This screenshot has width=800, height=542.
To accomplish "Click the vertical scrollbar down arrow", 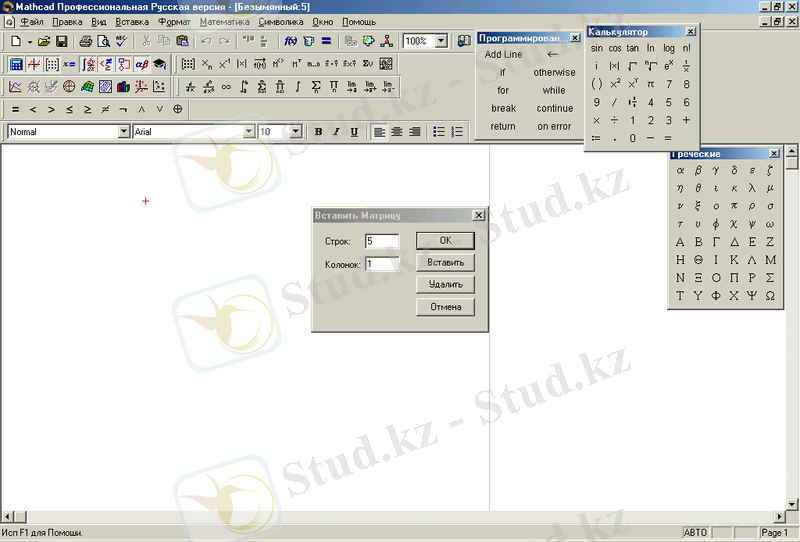I will [x=792, y=504].
